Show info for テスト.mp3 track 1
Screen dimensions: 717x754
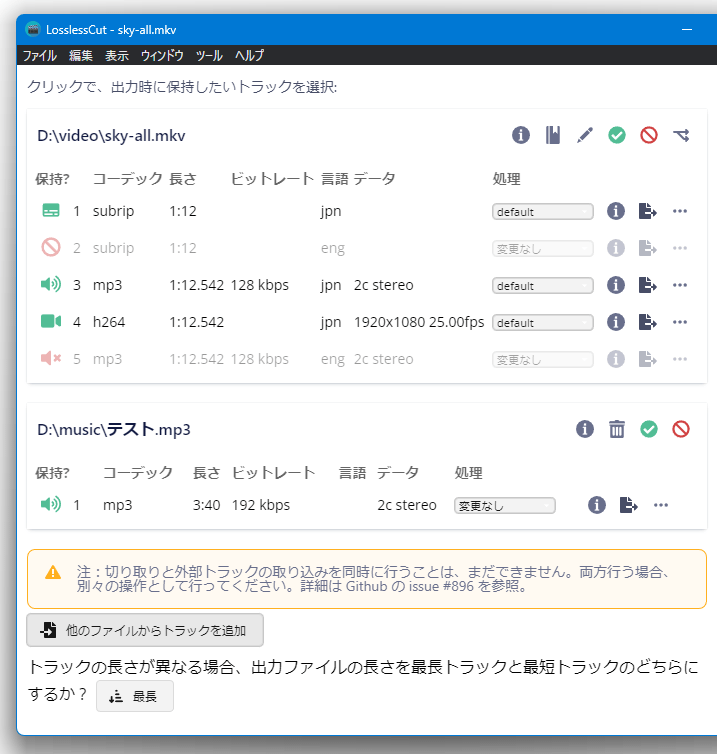click(x=597, y=505)
